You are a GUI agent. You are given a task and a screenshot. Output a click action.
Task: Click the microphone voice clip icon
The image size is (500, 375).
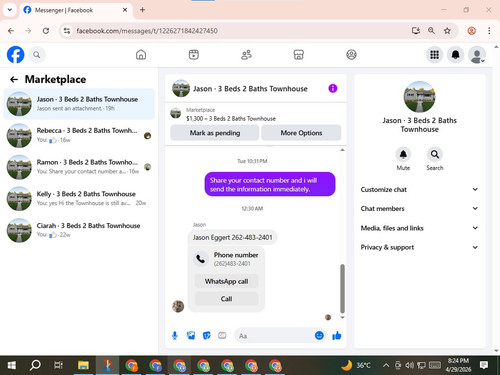pyautogui.click(x=175, y=336)
